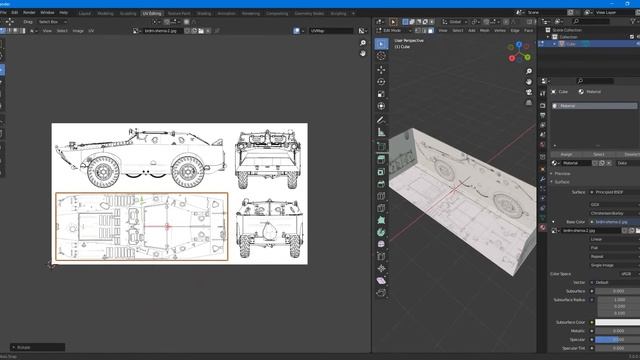Open the Edit Mode dropdown
Viewport: 640px width, 360px height.
click(393, 31)
